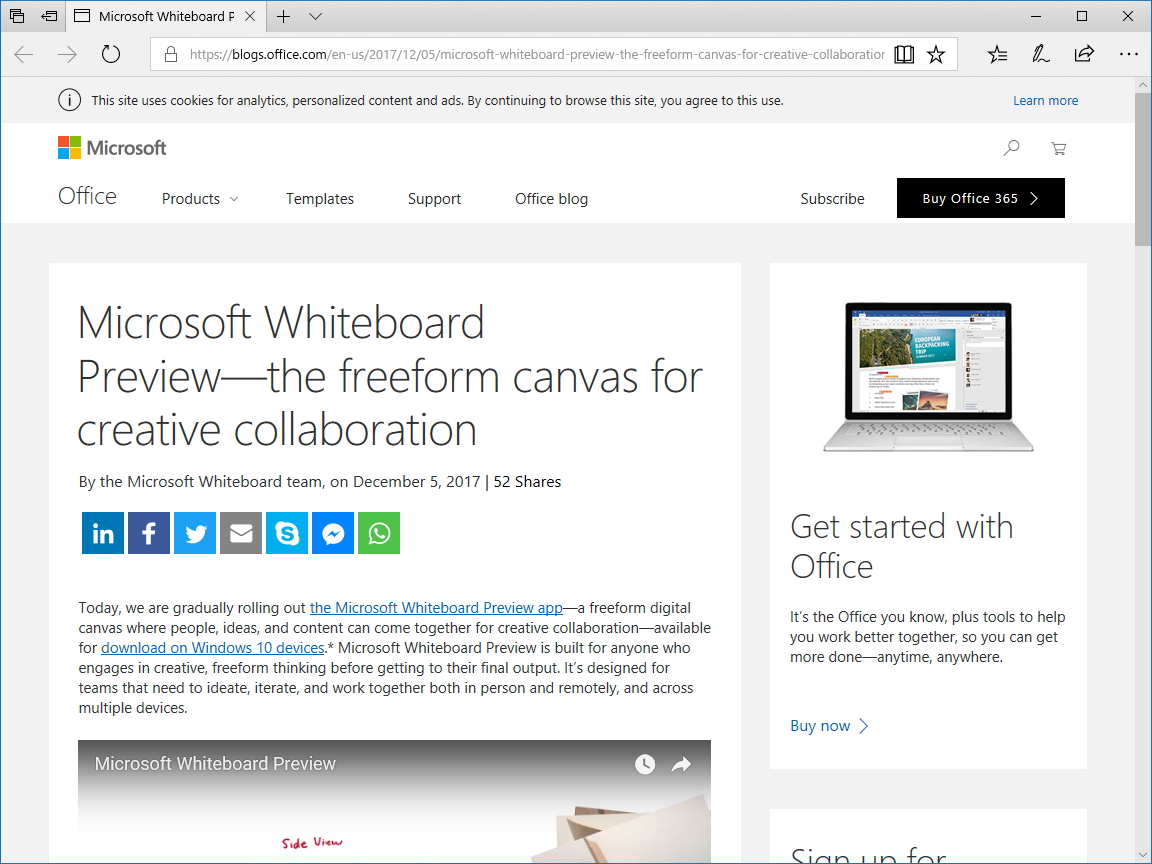Click Get started with Office heading
The height and width of the screenshot is (864, 1152).
click(902, 547)
